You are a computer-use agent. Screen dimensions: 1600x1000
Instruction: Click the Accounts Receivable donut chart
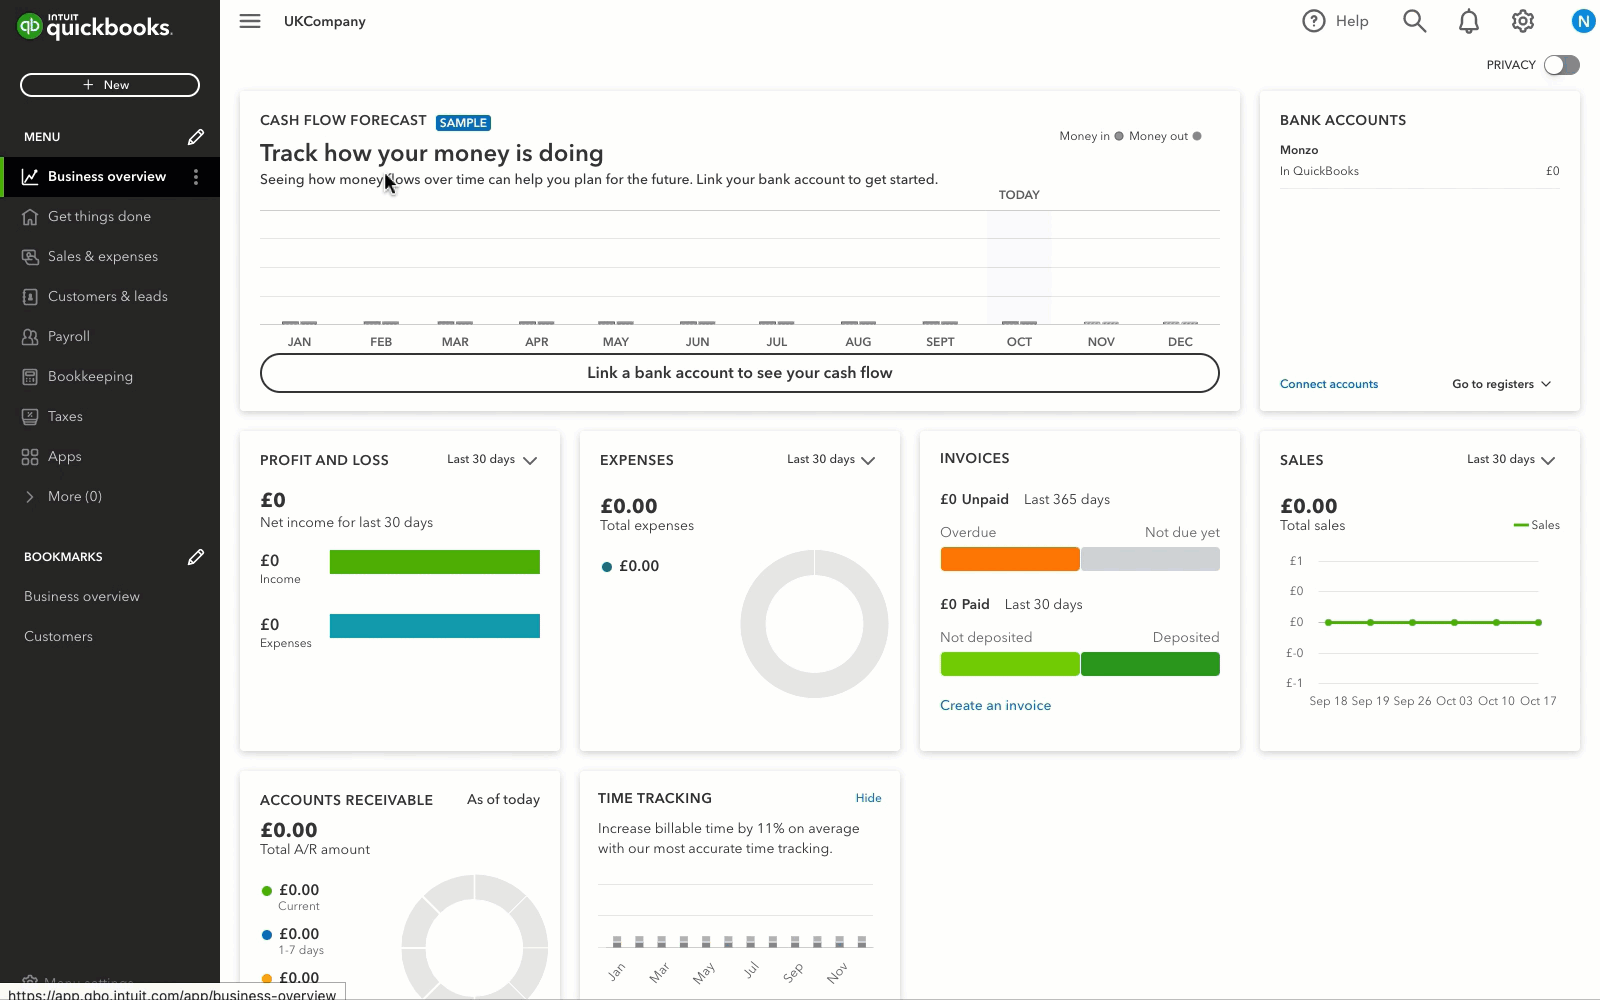point(475,937)
